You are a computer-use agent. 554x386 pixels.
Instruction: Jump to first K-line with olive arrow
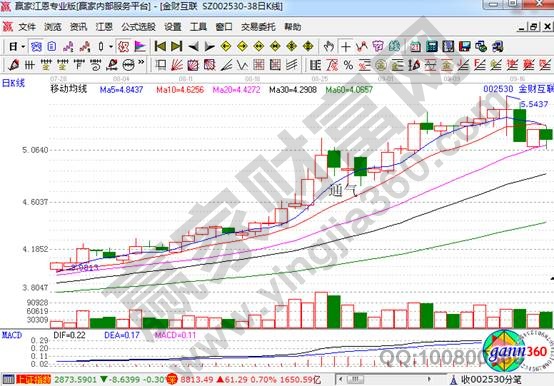(160, 46)
